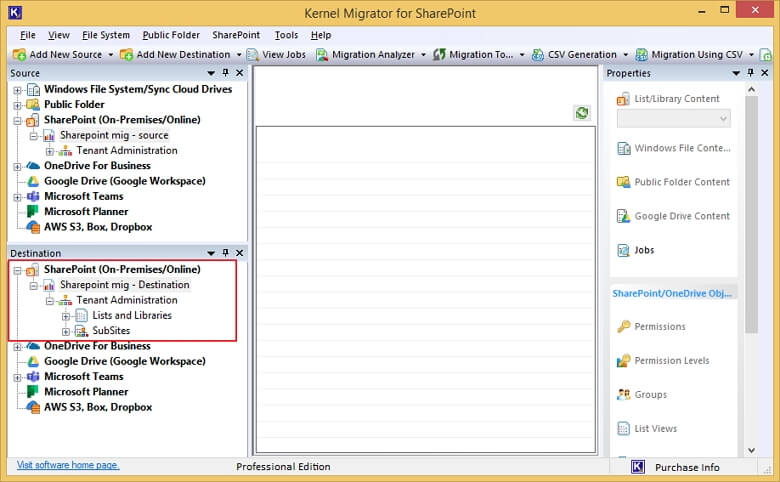Open the Public Folder menu
This screenshot has width=780, height=482.
[x=171, y=35]
